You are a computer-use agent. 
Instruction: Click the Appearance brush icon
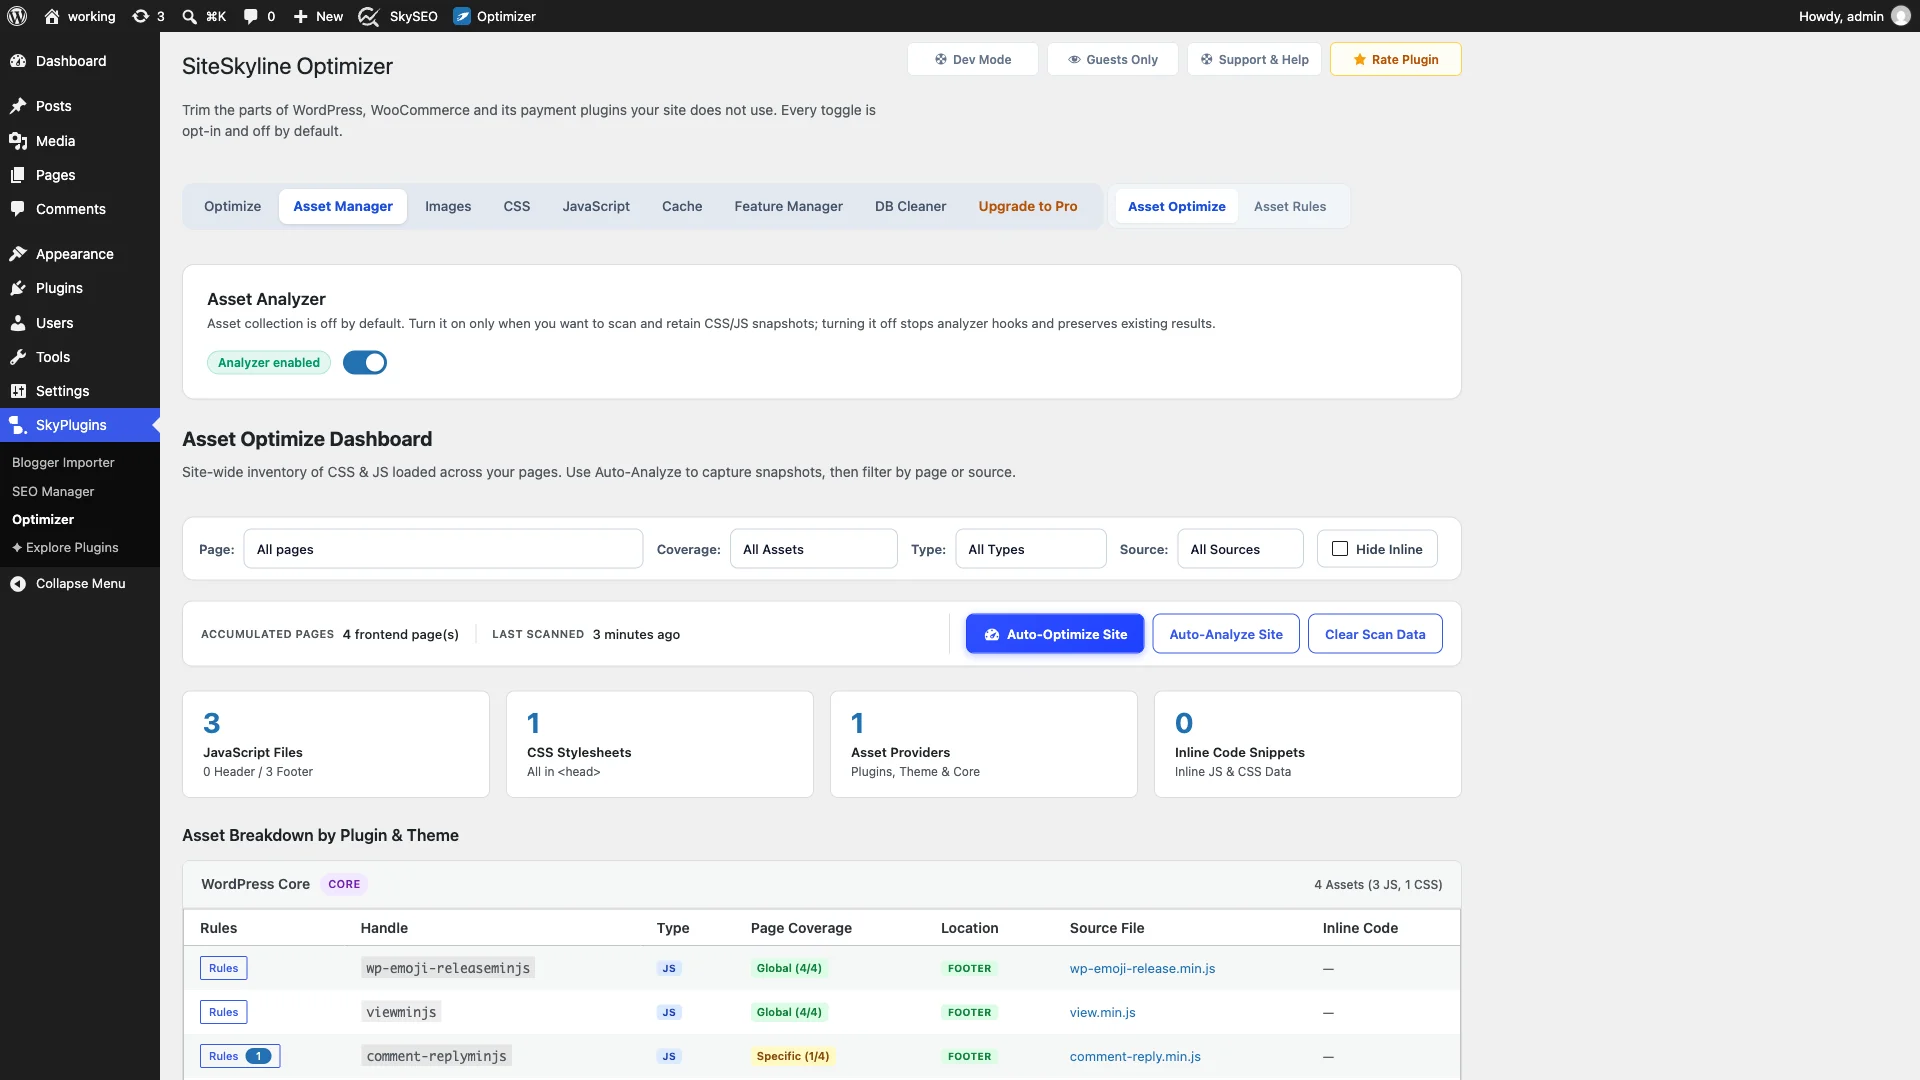[18, 254]
